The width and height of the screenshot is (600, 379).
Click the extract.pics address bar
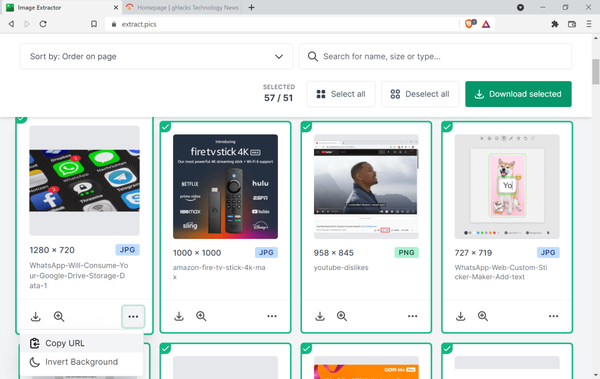coord(283,24)
